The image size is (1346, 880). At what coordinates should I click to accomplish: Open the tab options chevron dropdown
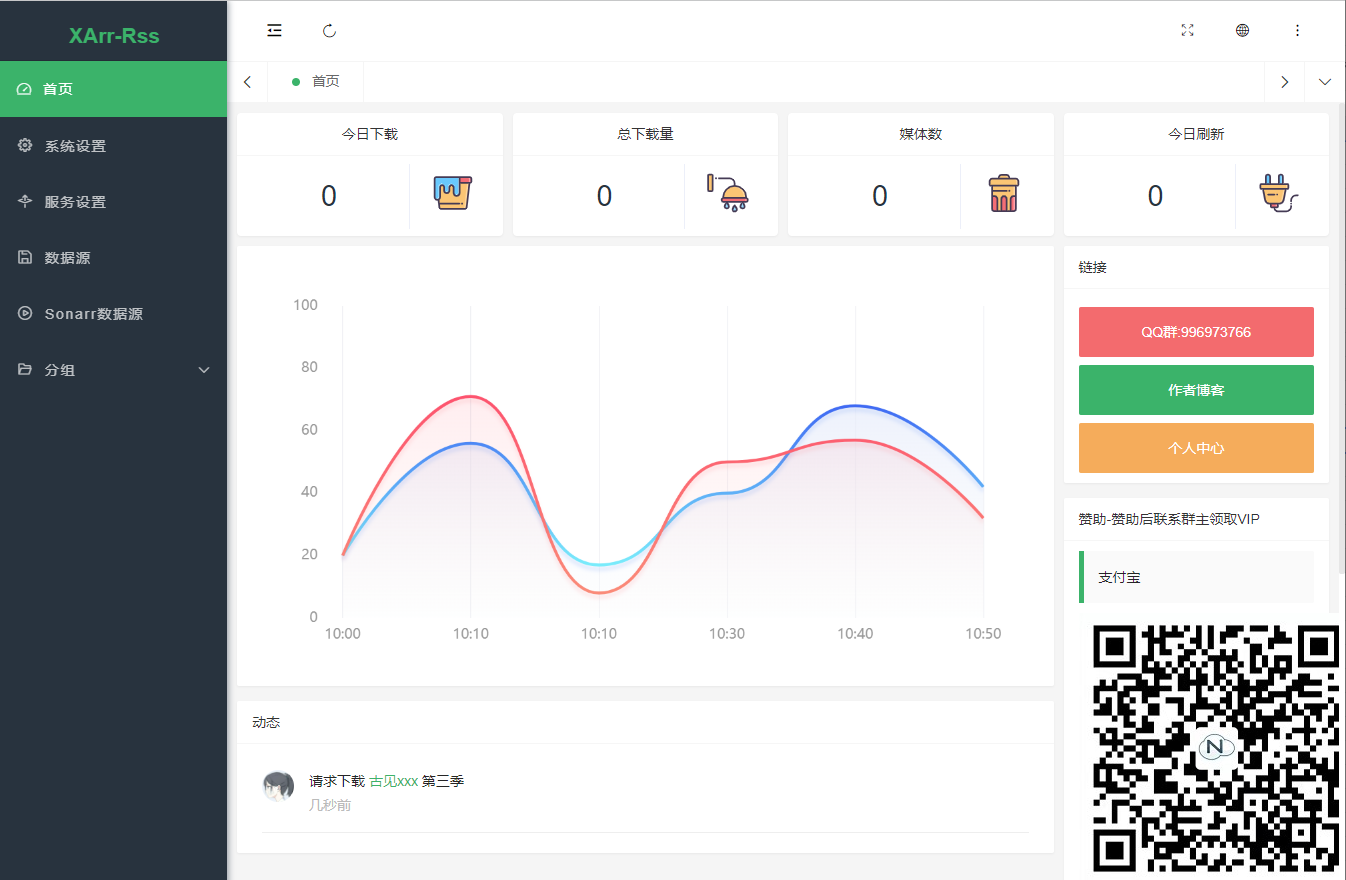[1325, 82]
